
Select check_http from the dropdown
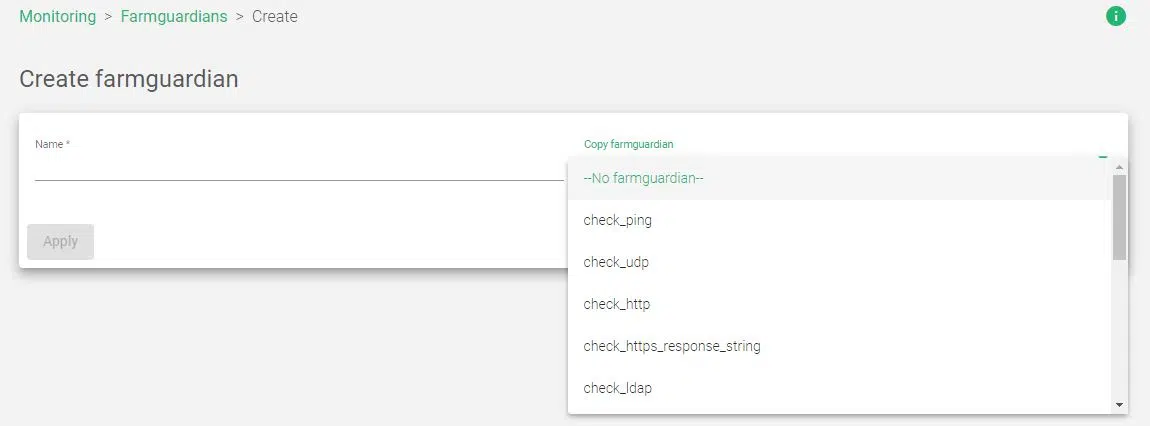617,304
